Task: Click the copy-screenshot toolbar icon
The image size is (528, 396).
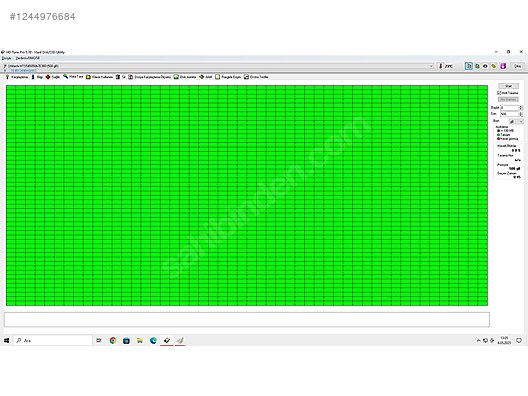Action: coord(477,66)
